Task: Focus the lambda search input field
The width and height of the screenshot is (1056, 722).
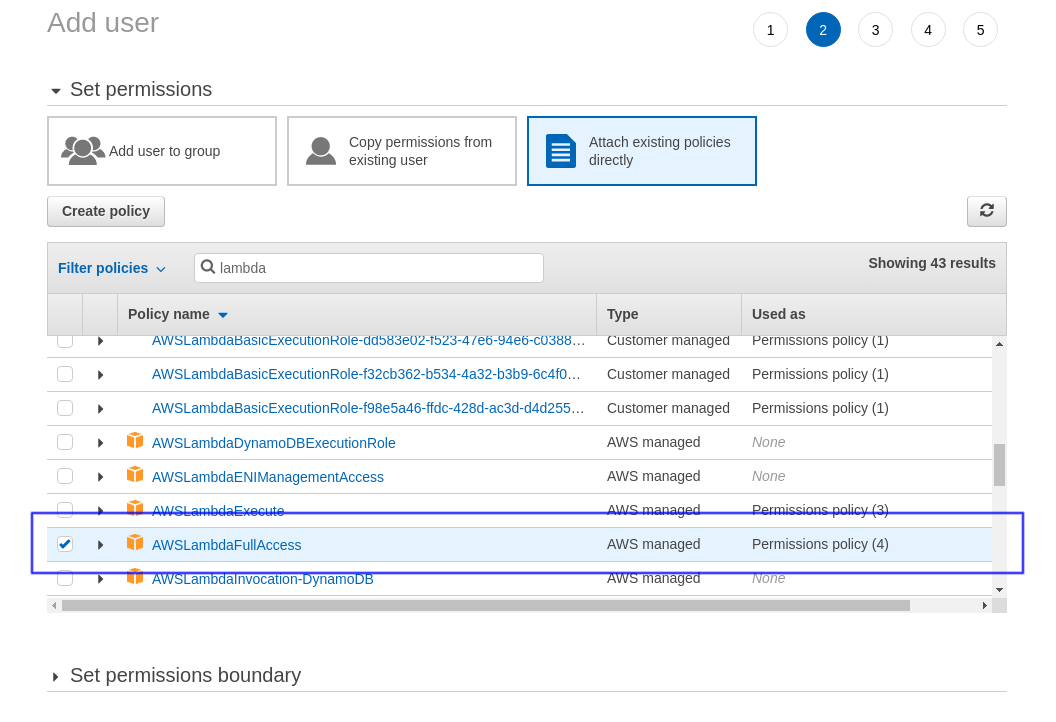Action: pyautogui.click(x=369, y=268)
